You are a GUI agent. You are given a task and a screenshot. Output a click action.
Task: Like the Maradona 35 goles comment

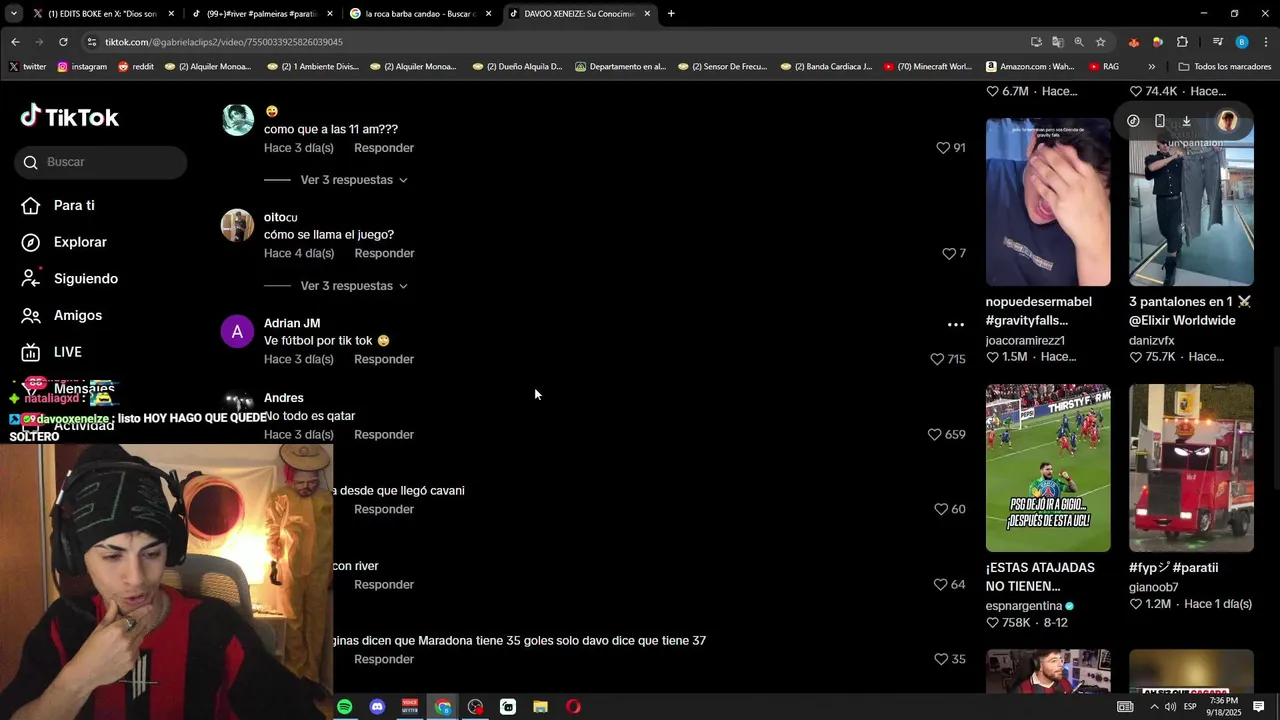pyautogui.click(x=941, y=659)
